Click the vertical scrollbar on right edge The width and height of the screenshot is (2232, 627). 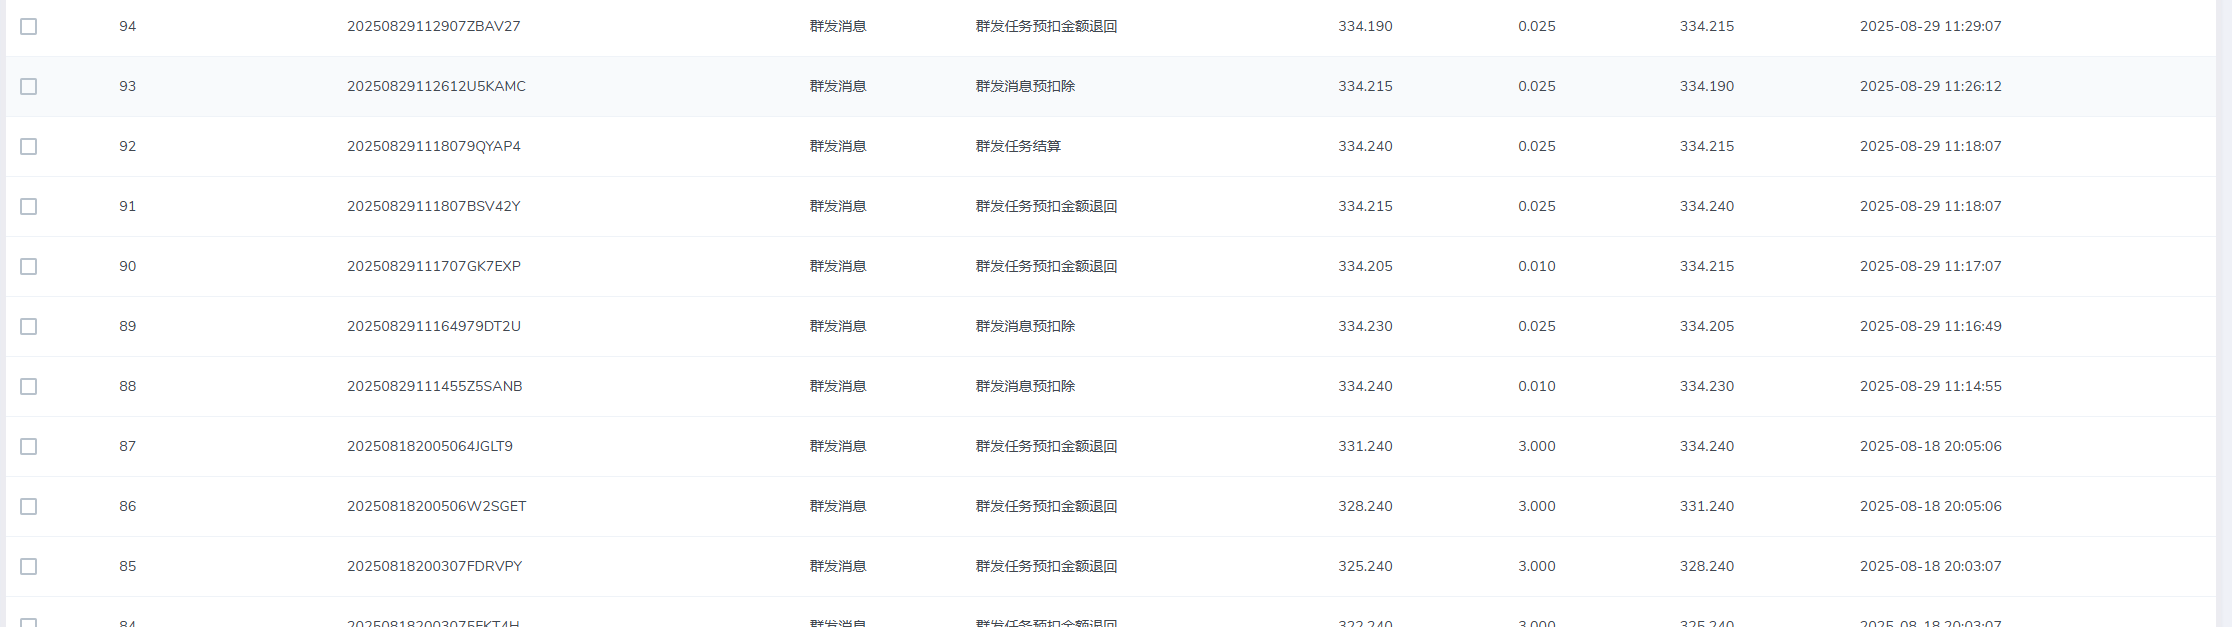tap(2224, 300)
